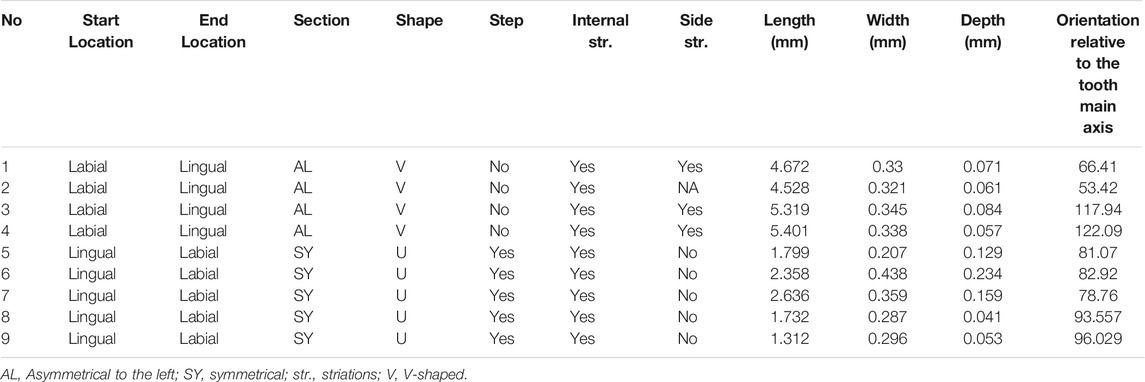Image resolution: width=1145 pixels, height=382 pixels.
Task: Click the 'Depth (mm)' header
Action: tap(982, 31)
